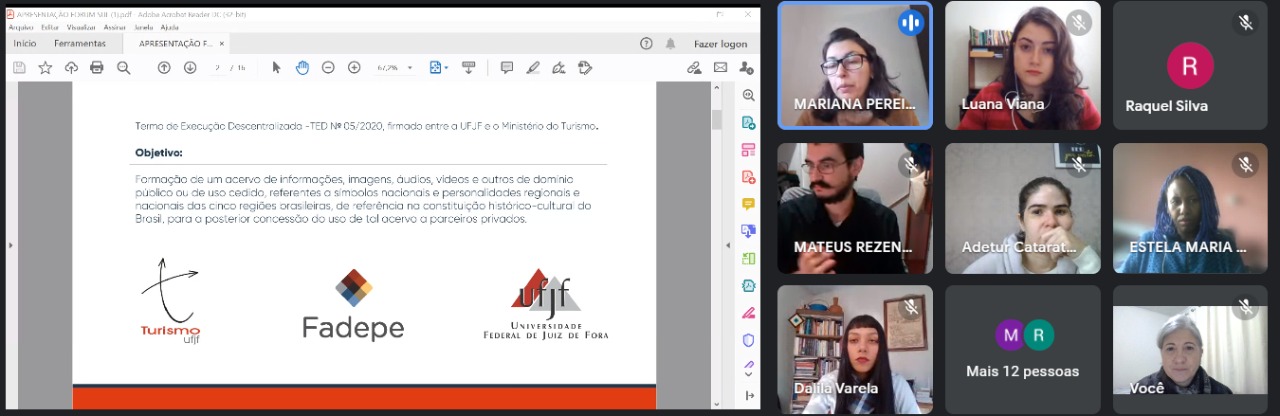
Task: Open the search tool in the right tools pane
Action: pos(748,95)
